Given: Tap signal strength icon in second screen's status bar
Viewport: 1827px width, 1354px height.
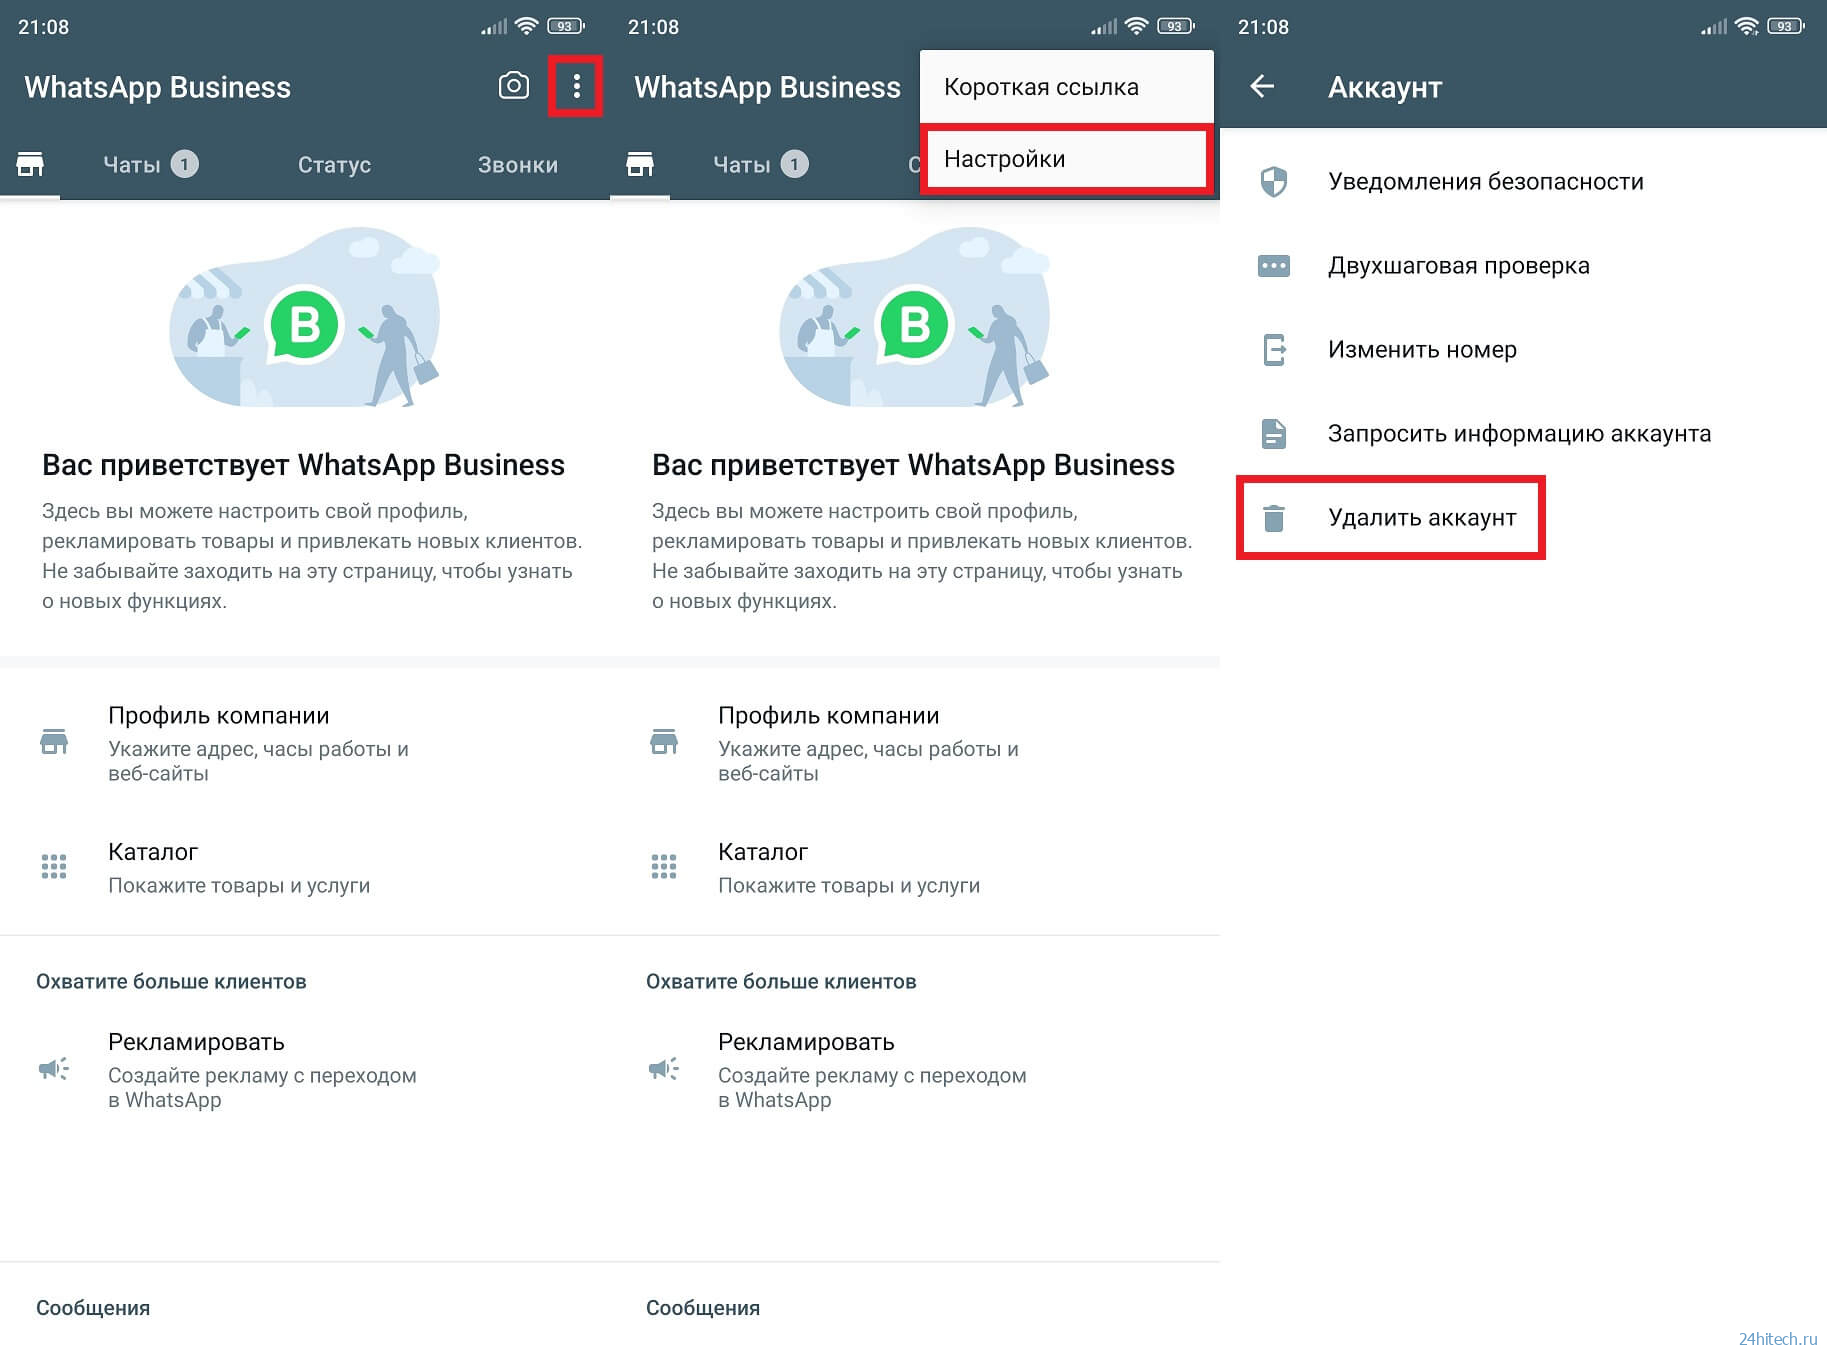Looking at the screenshot, I should (1104, 27).
